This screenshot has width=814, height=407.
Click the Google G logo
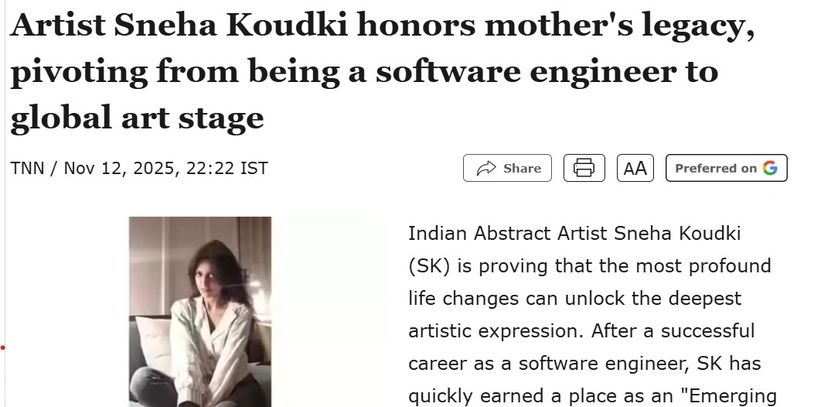click(769, 168)
